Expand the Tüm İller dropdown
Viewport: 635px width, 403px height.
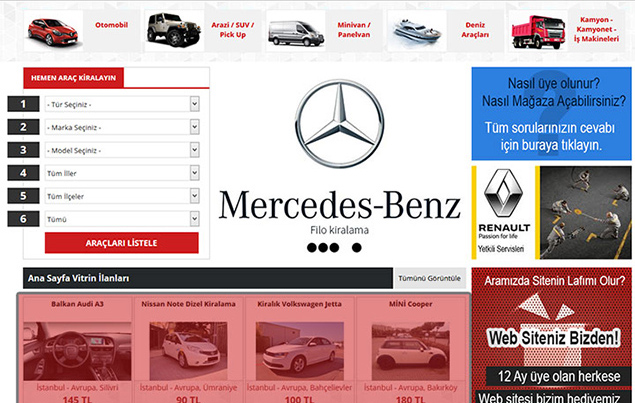pos(122,173)
